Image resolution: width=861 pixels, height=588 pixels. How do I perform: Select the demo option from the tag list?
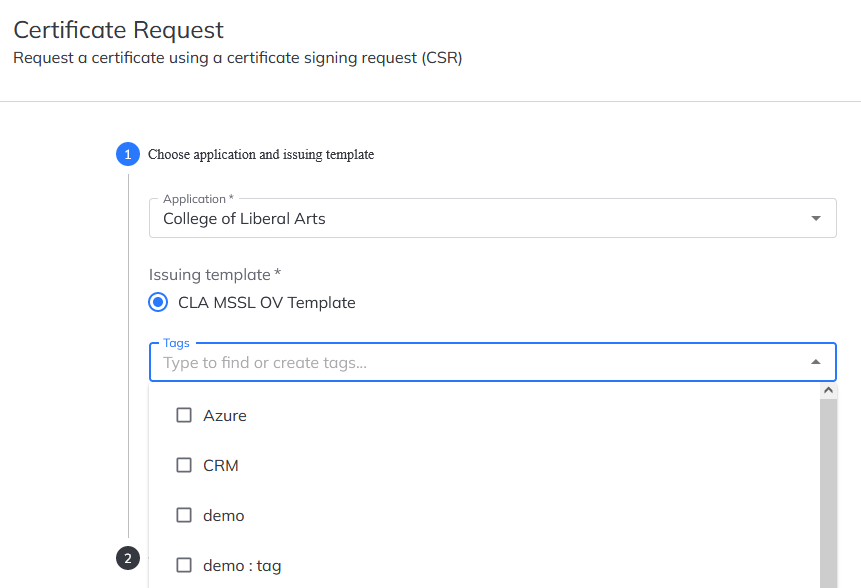(224, 515)
